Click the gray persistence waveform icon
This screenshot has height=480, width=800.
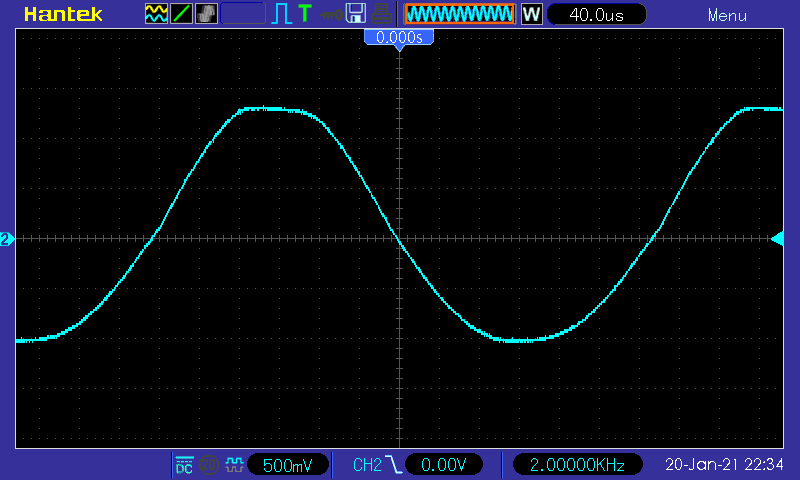coord(206,14)
